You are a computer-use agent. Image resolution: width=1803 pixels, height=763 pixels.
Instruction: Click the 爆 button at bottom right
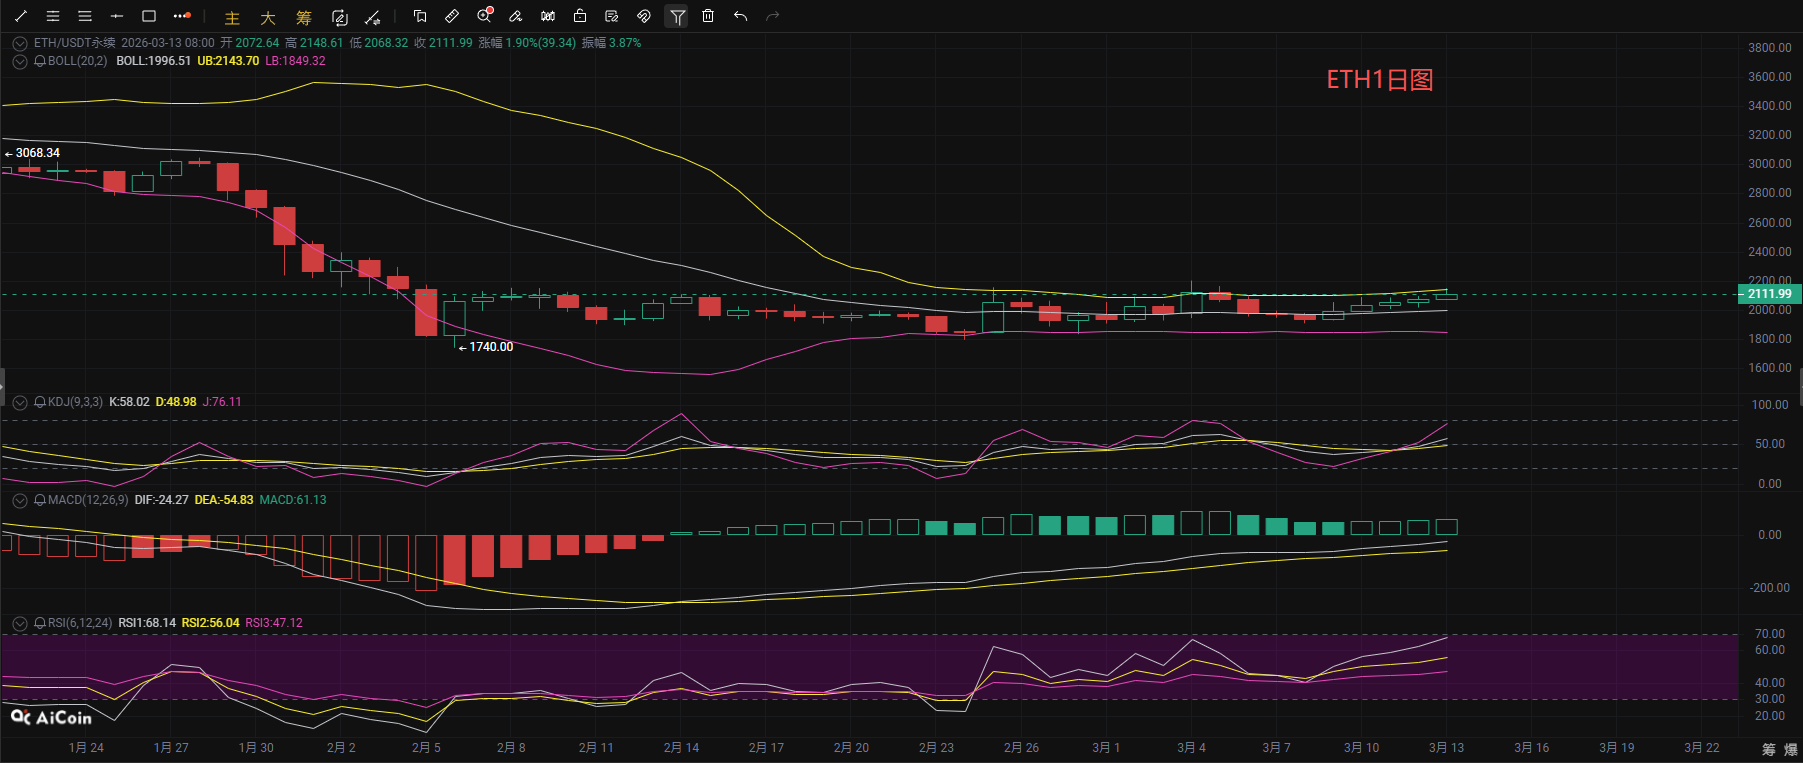pos(1791,749)
